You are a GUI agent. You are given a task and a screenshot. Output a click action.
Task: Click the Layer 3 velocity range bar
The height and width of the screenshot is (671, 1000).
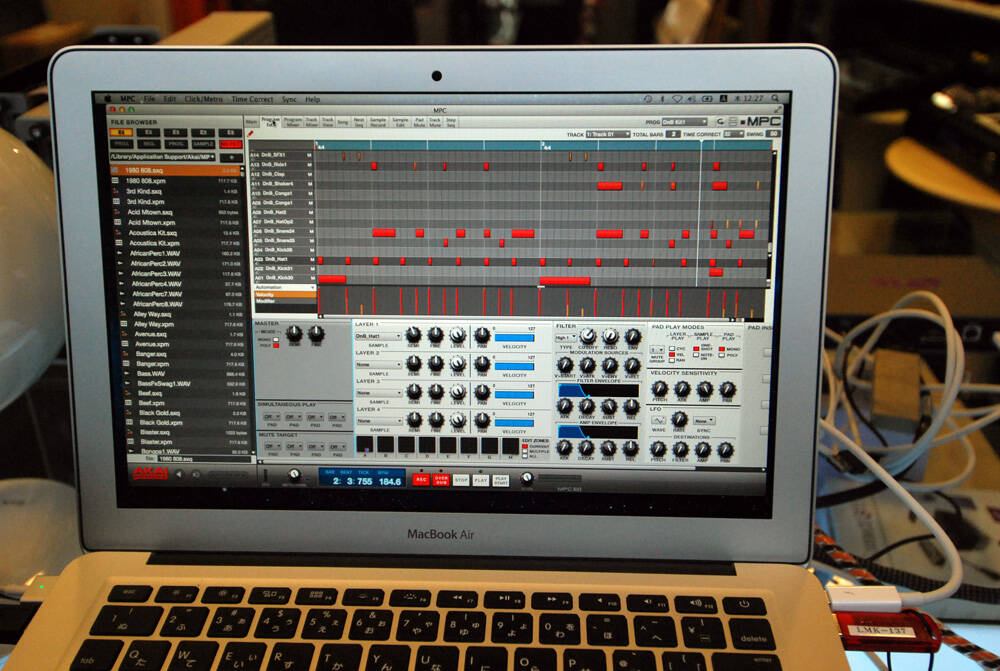[515, 395]
